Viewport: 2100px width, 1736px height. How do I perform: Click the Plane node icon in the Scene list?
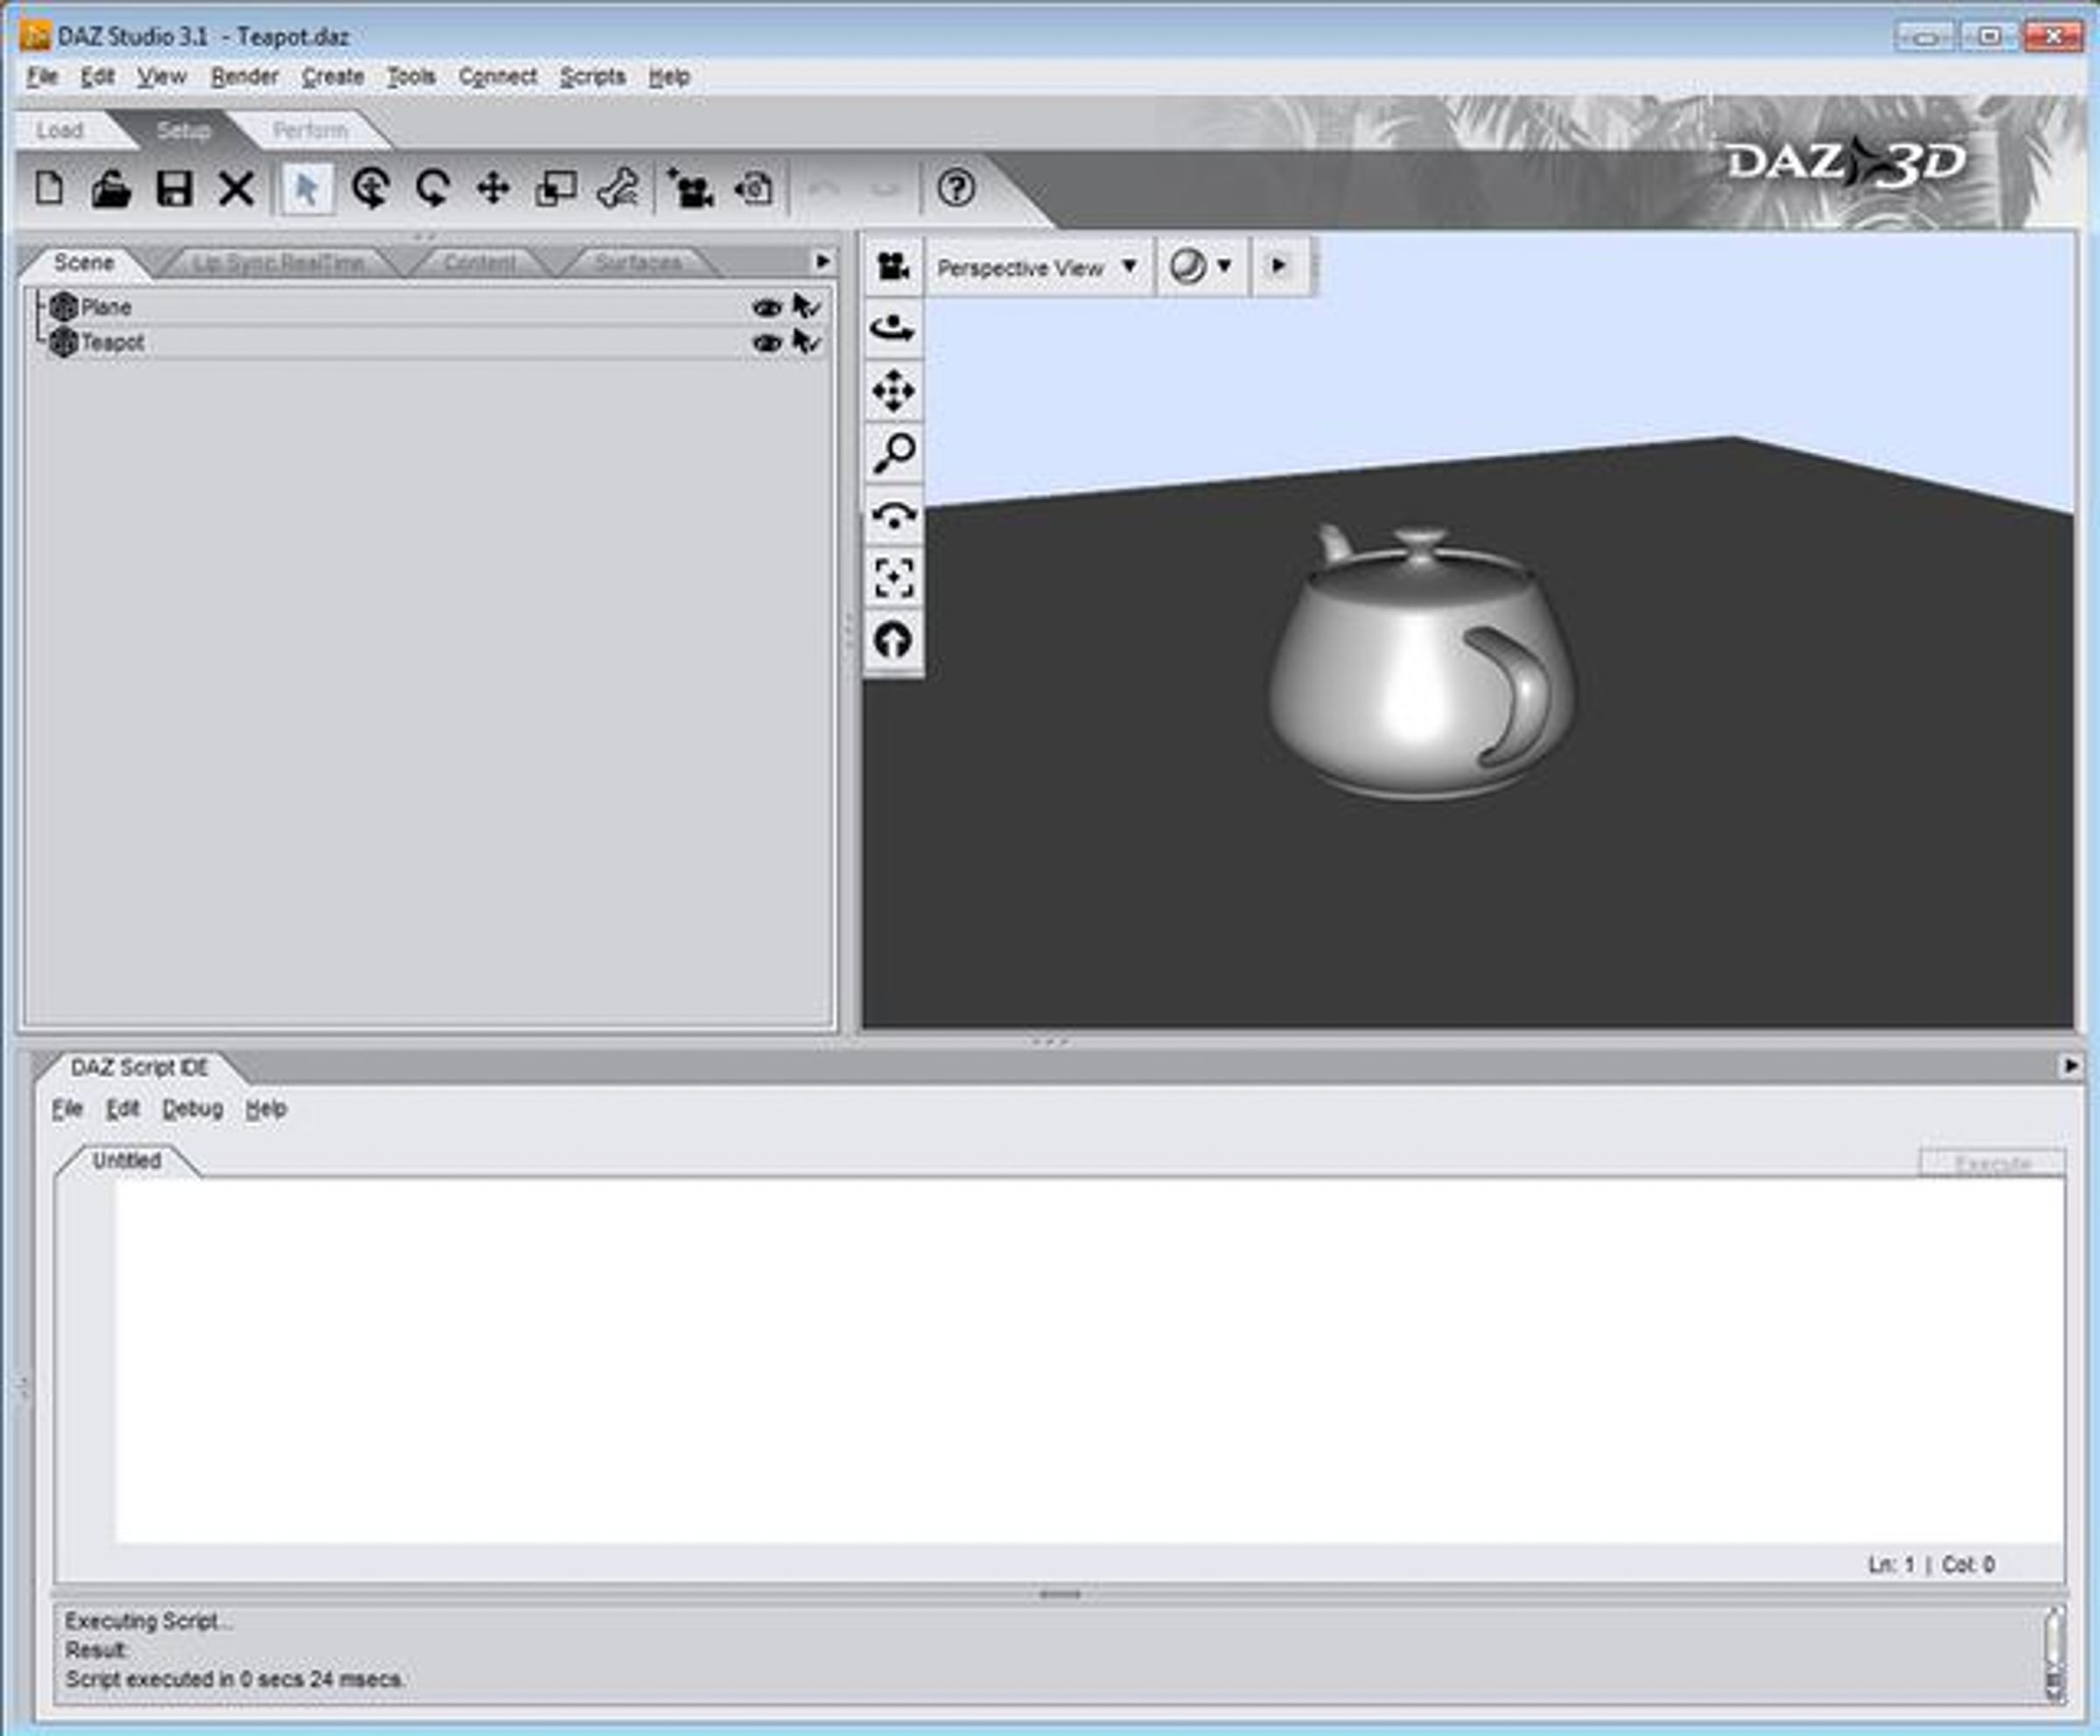tap(63, 307)
